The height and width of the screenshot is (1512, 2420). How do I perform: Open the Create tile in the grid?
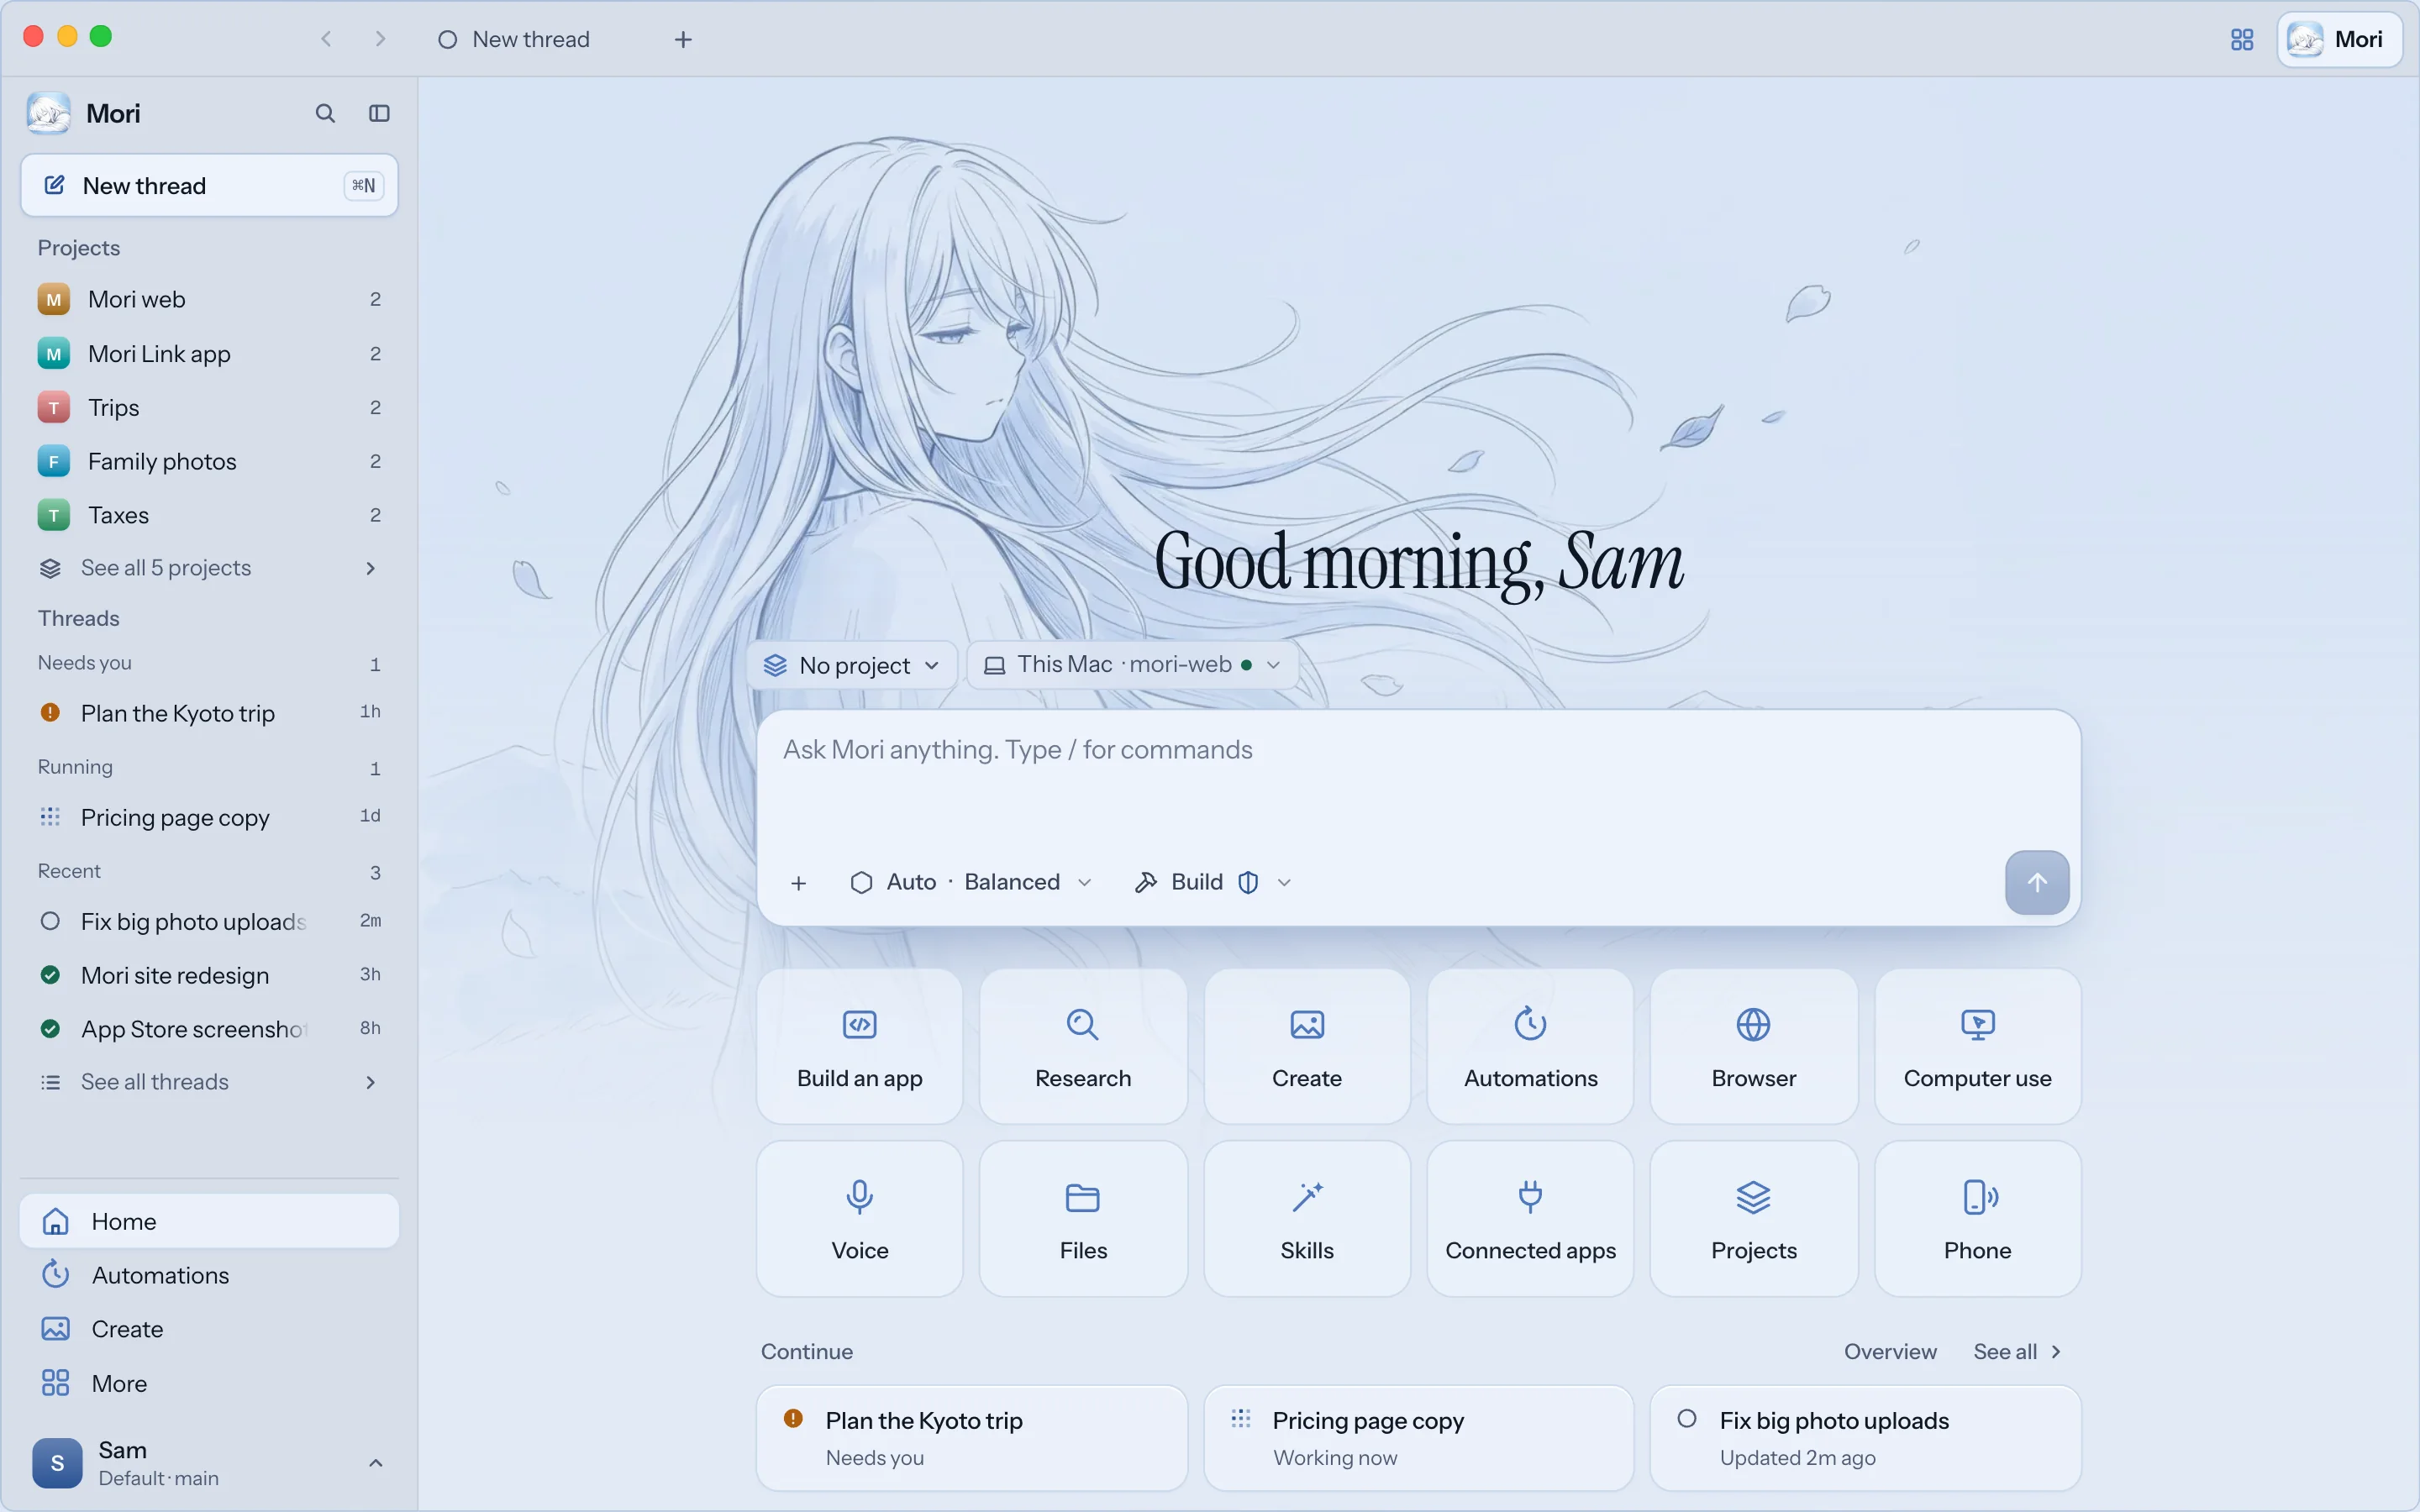[x=1307, y=1046]
